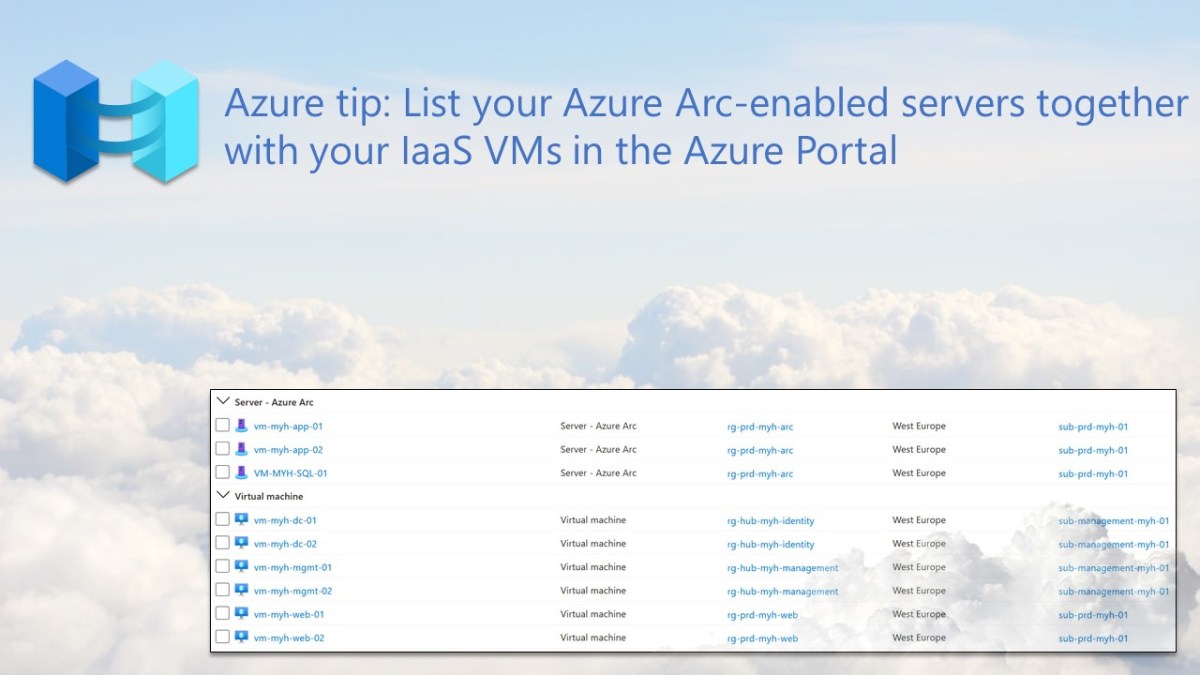Open the sub-management-myh-01 subscription link
1200x675 pixels.
[x=1113, y=519]
